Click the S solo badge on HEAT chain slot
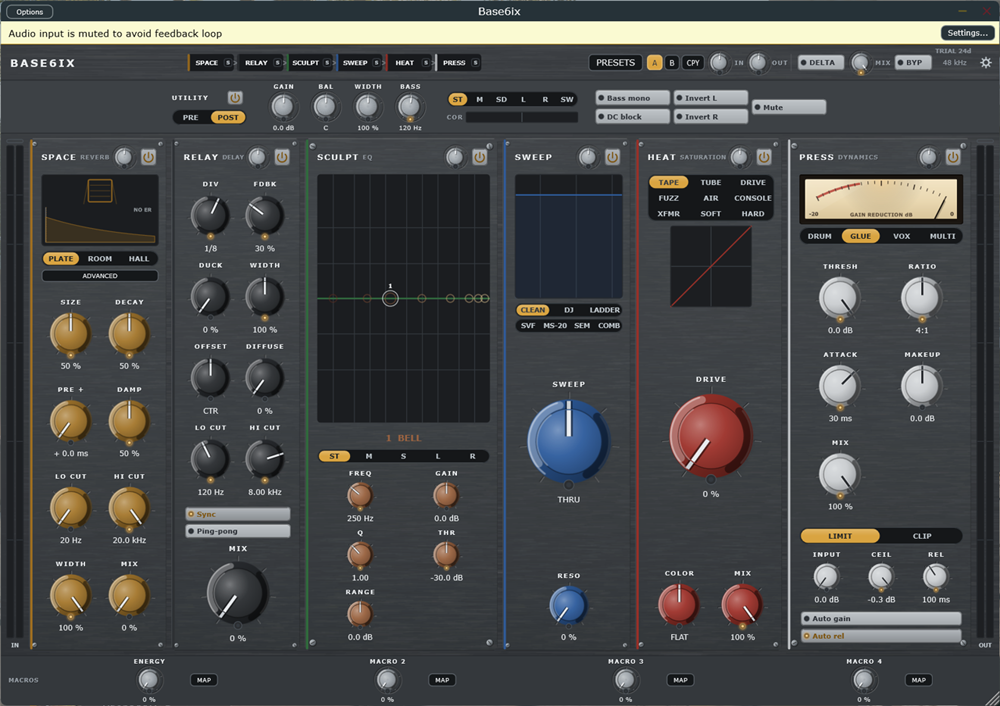 (425, 63)
